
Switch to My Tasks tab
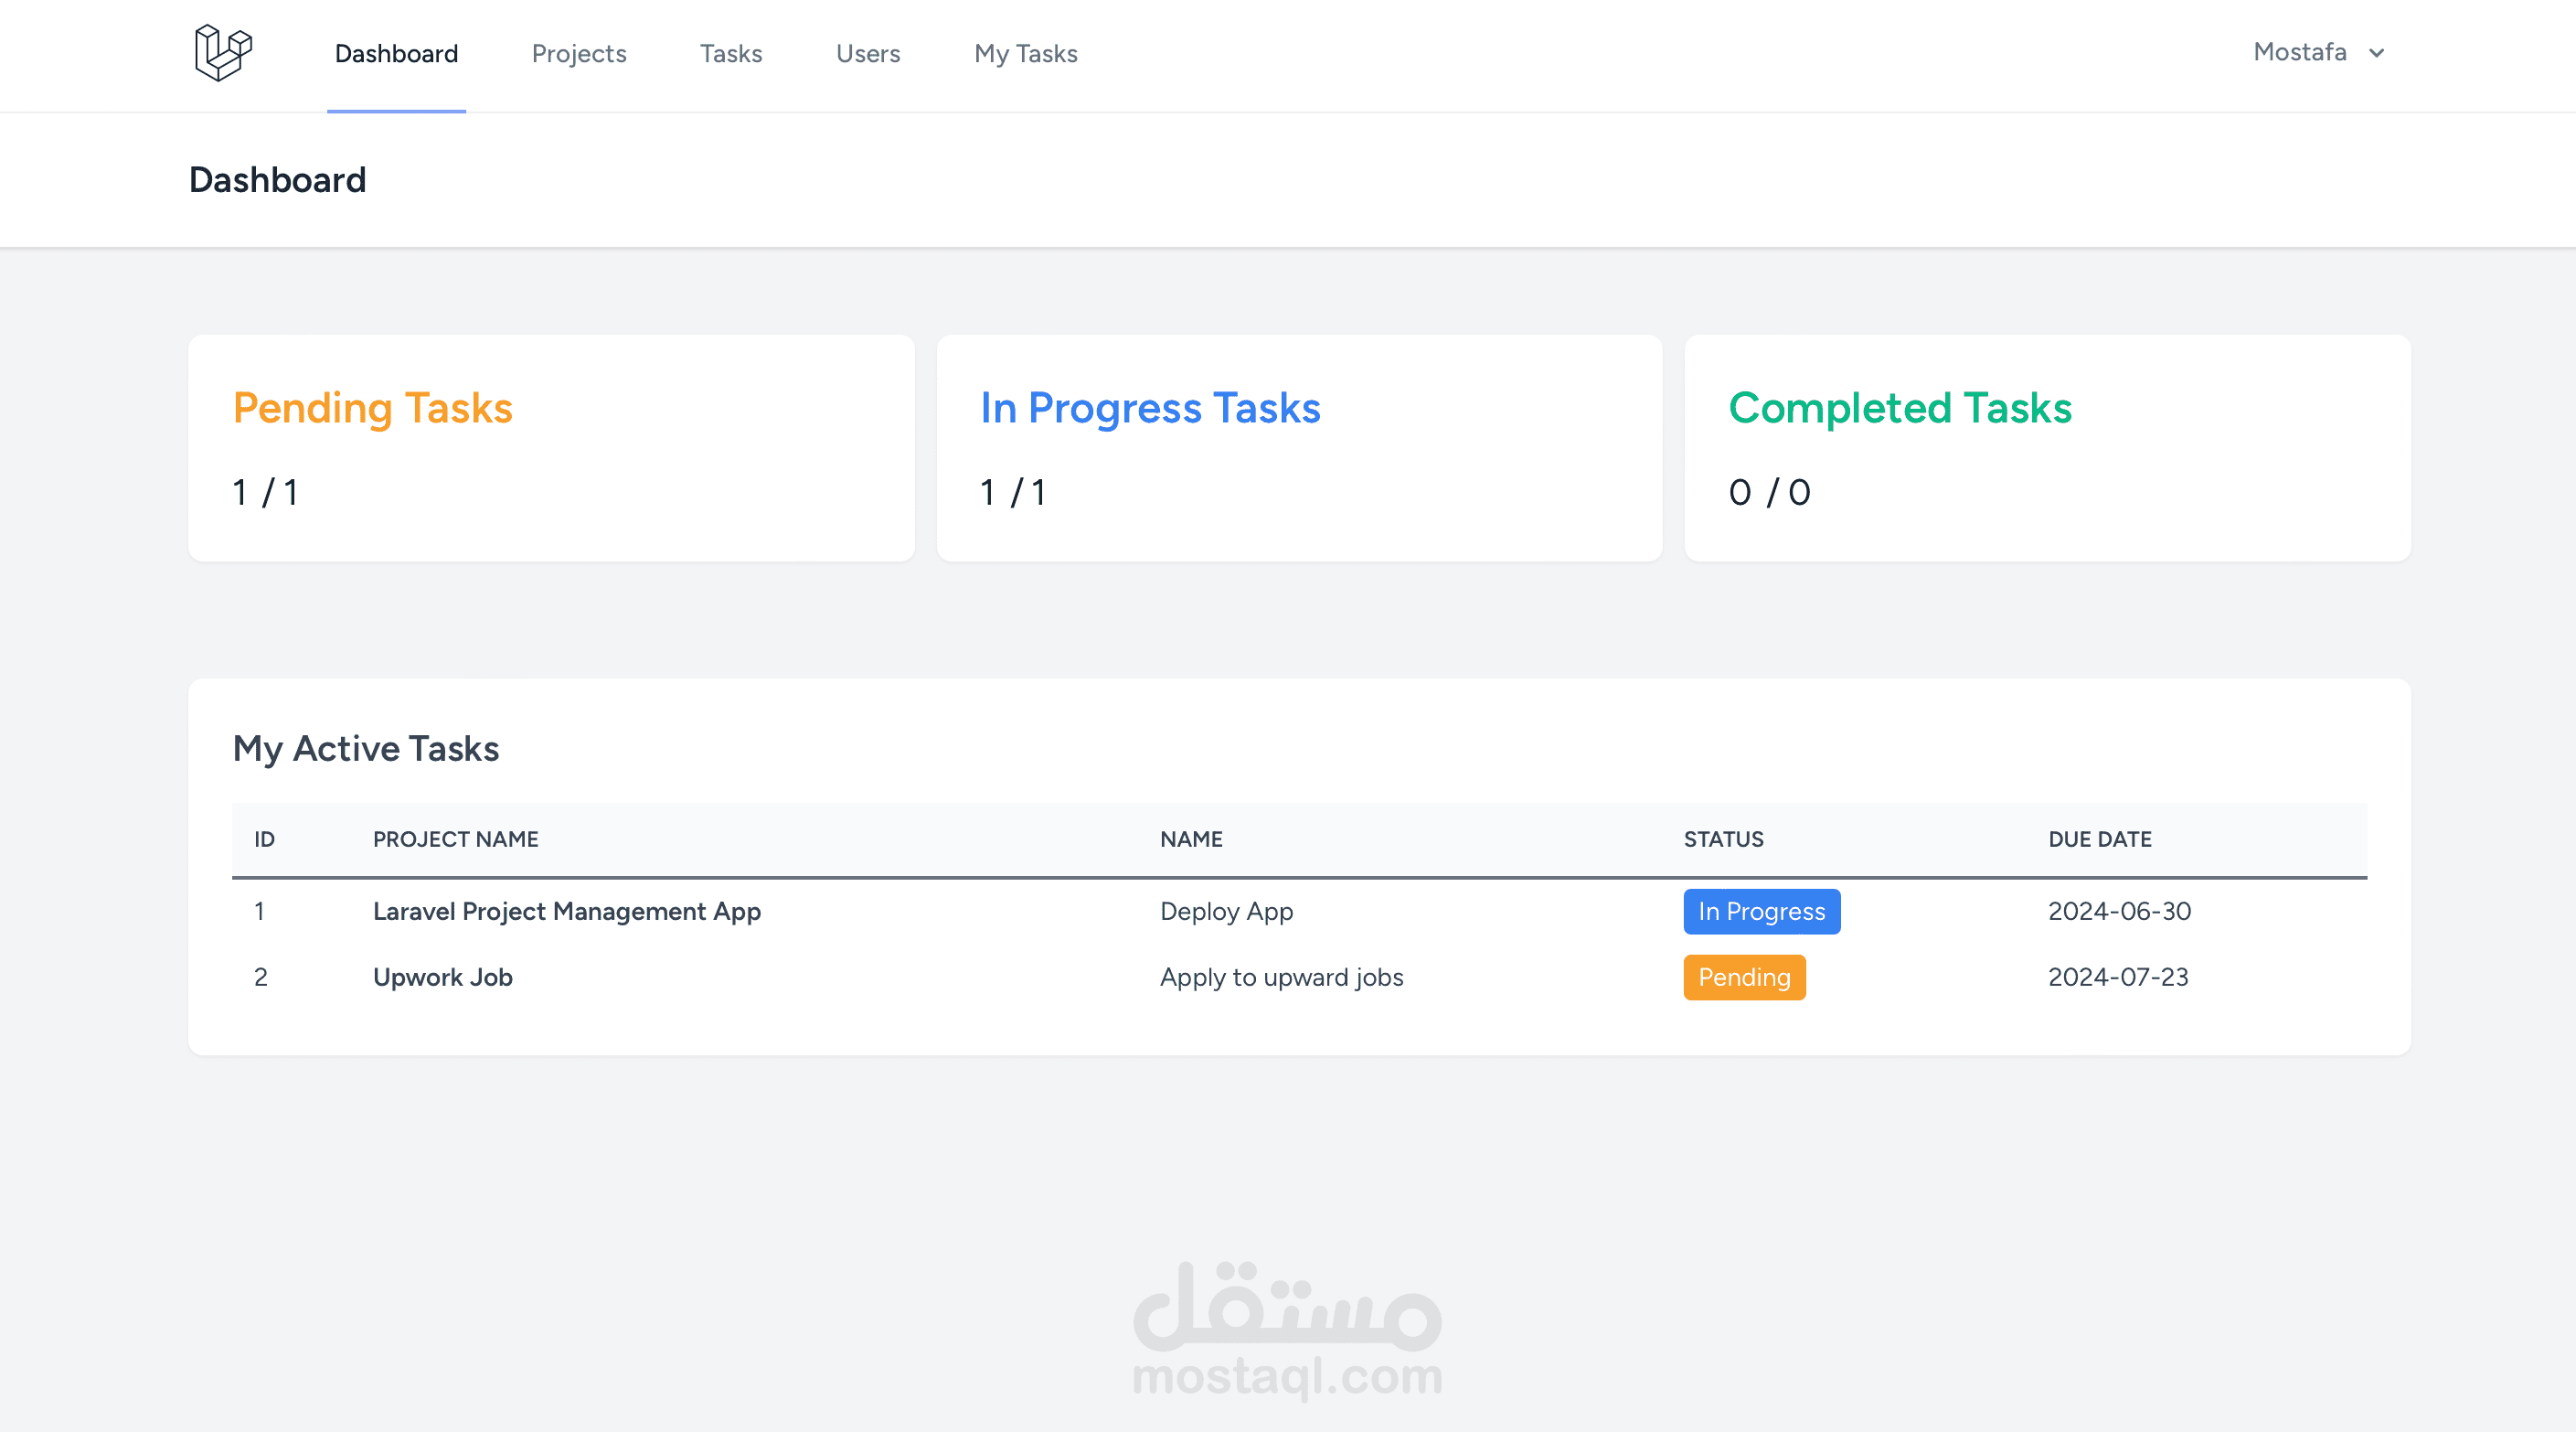click(1026, 54)
